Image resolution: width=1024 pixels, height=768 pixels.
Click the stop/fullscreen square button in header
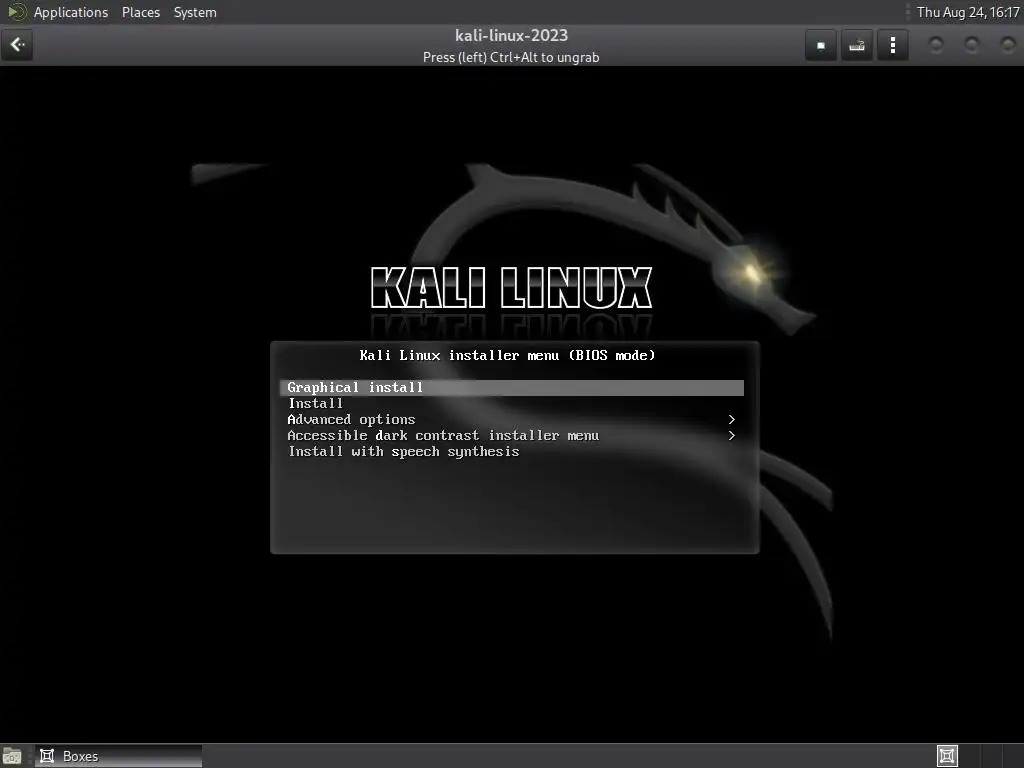[821, 45]
